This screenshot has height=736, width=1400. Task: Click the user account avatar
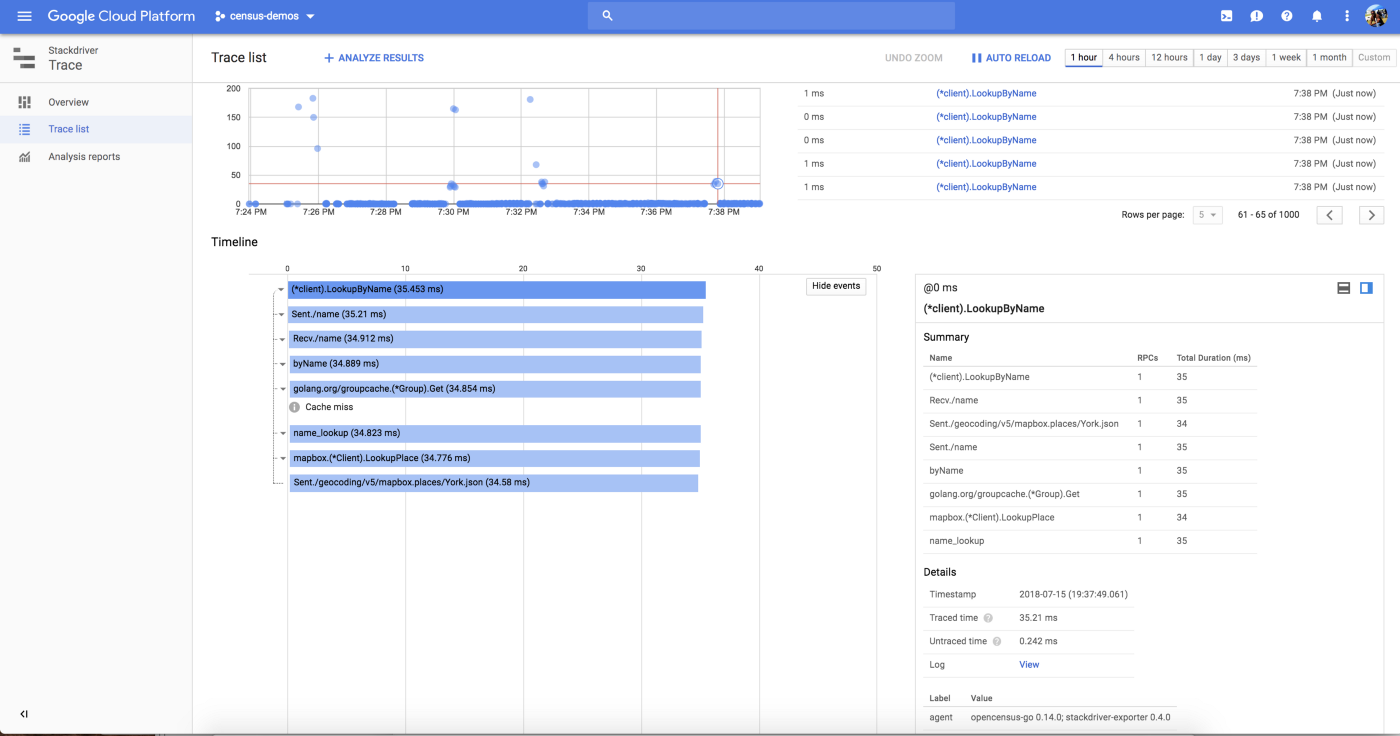[1376, 16]
